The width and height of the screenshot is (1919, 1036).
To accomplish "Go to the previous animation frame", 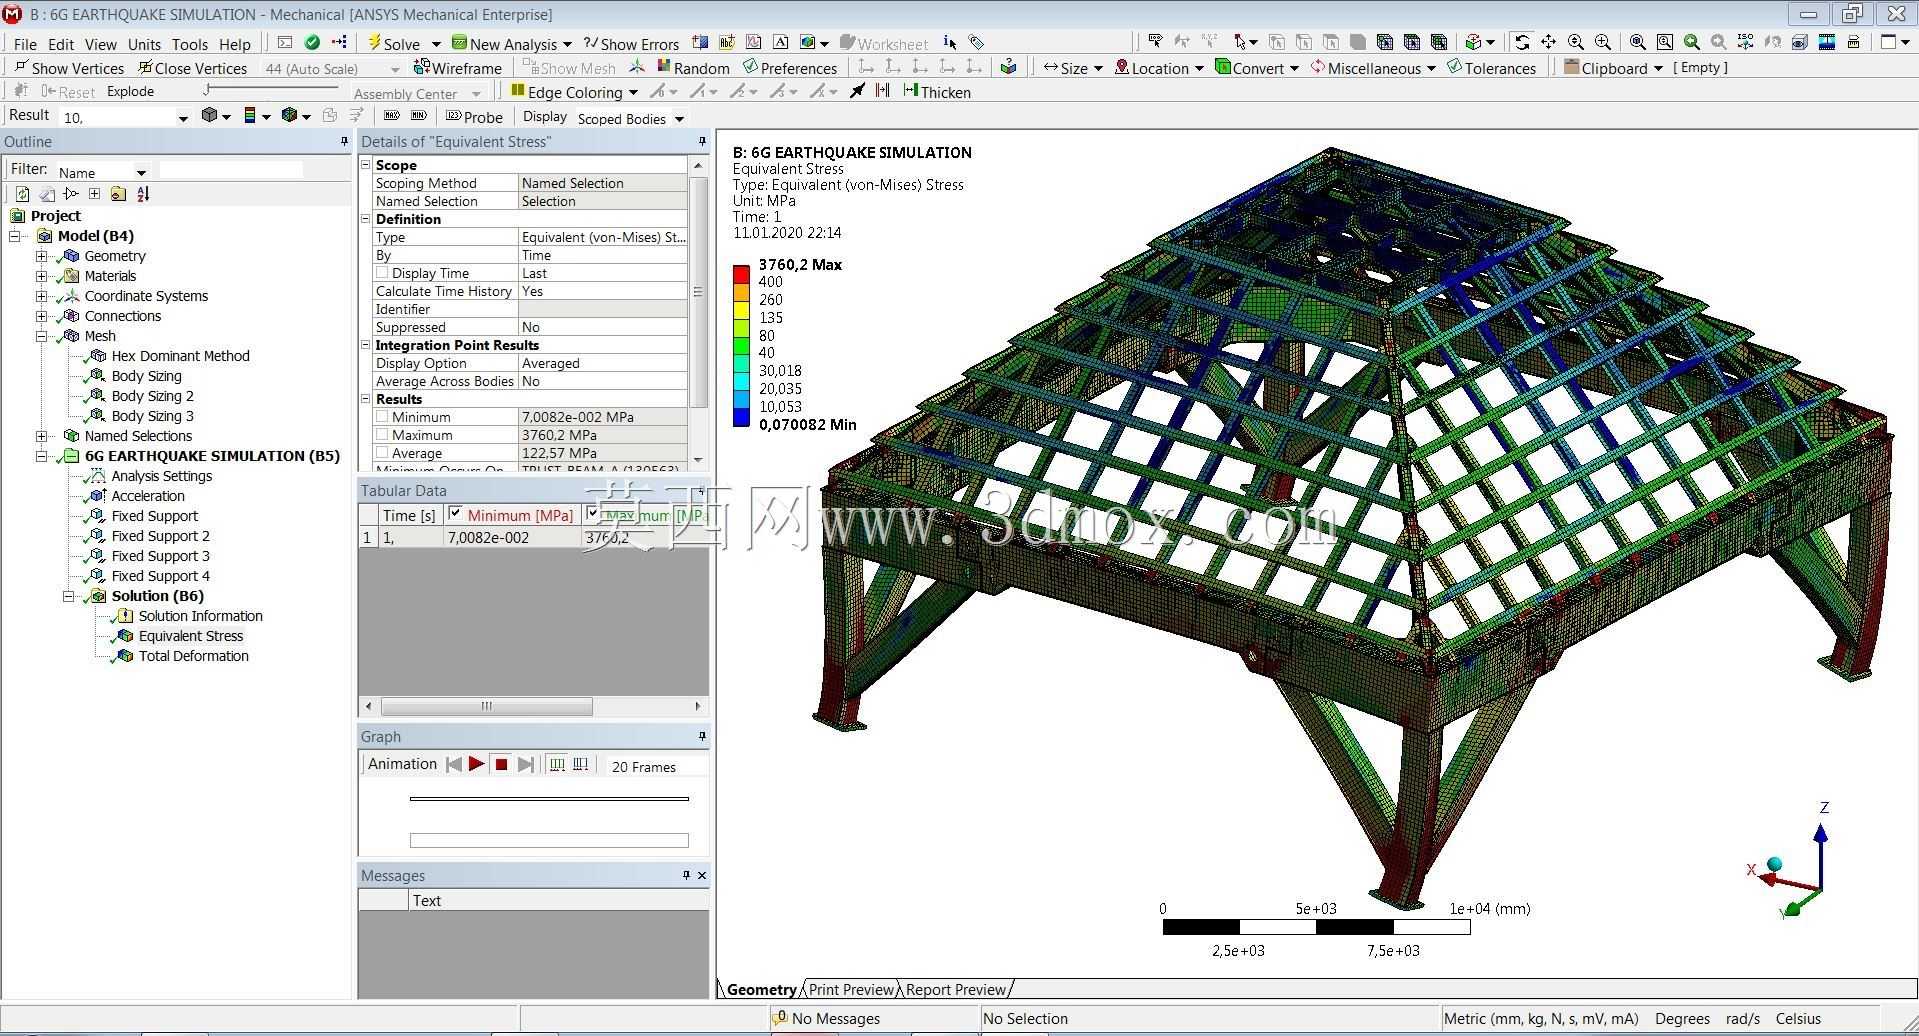I will tap(453, 764).
